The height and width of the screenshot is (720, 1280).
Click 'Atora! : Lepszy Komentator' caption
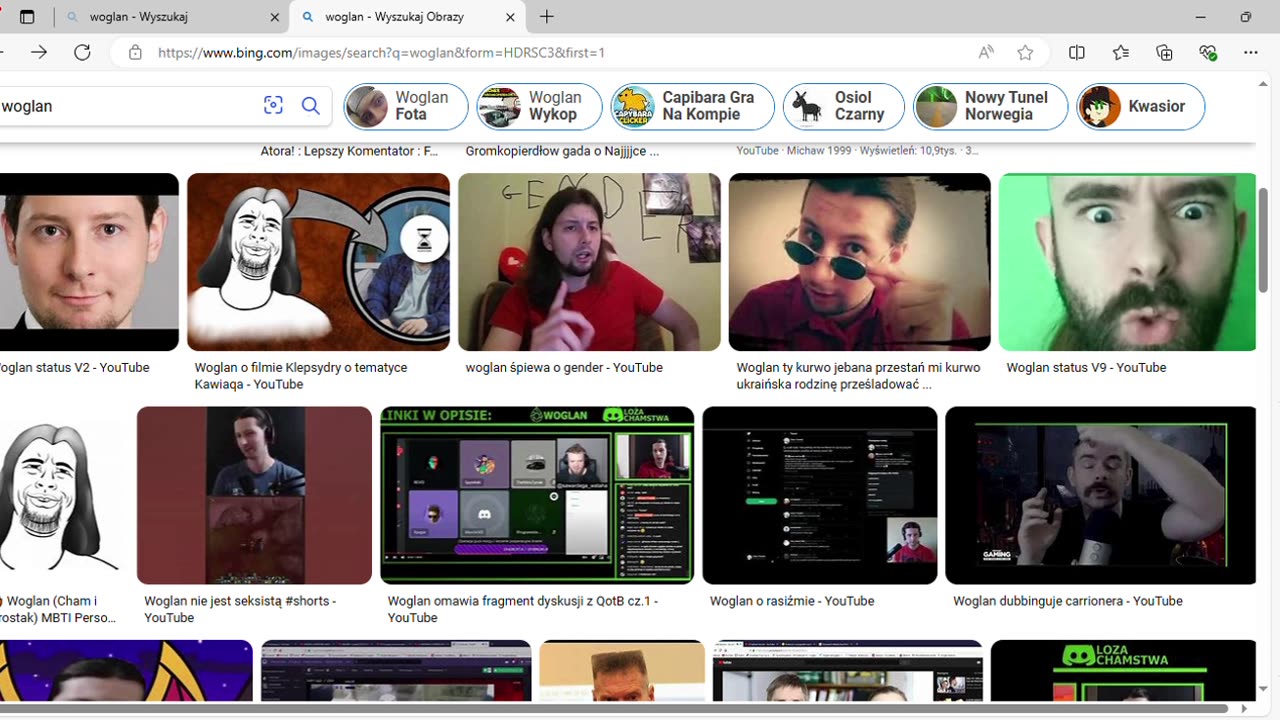pos(349,151)
